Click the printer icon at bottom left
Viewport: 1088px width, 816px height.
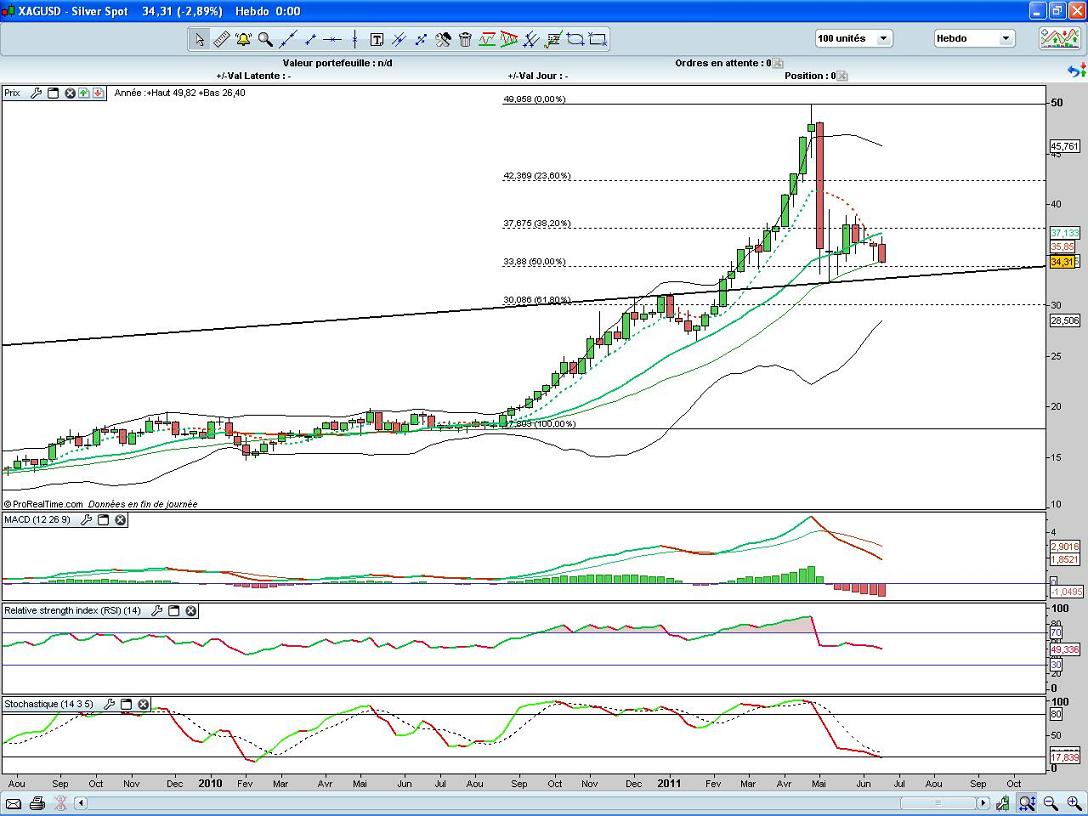(x=37, y=803)
